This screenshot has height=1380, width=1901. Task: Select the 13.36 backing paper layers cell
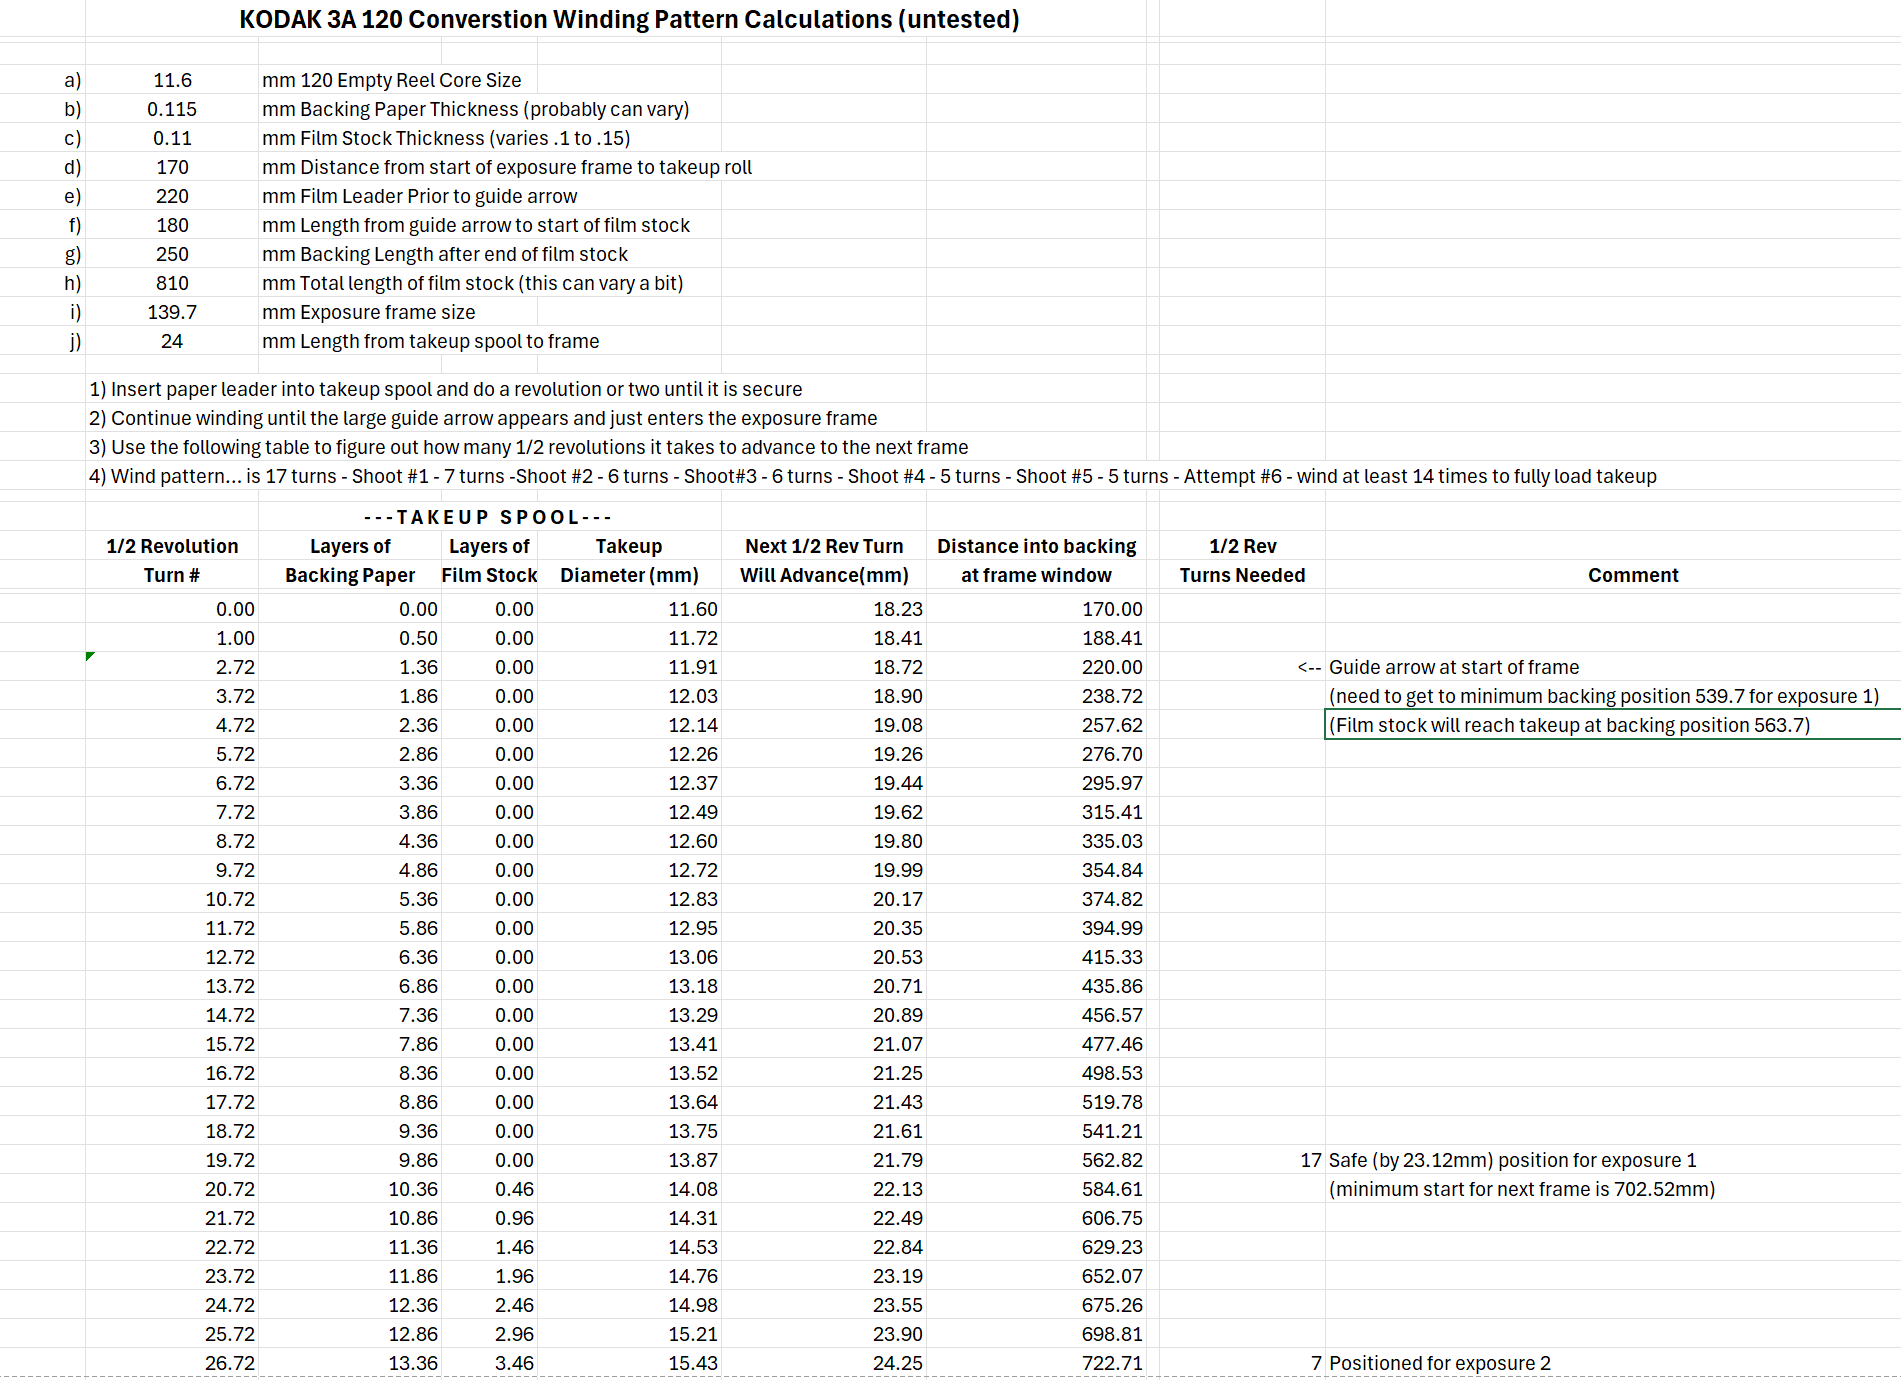(413, 1363)
